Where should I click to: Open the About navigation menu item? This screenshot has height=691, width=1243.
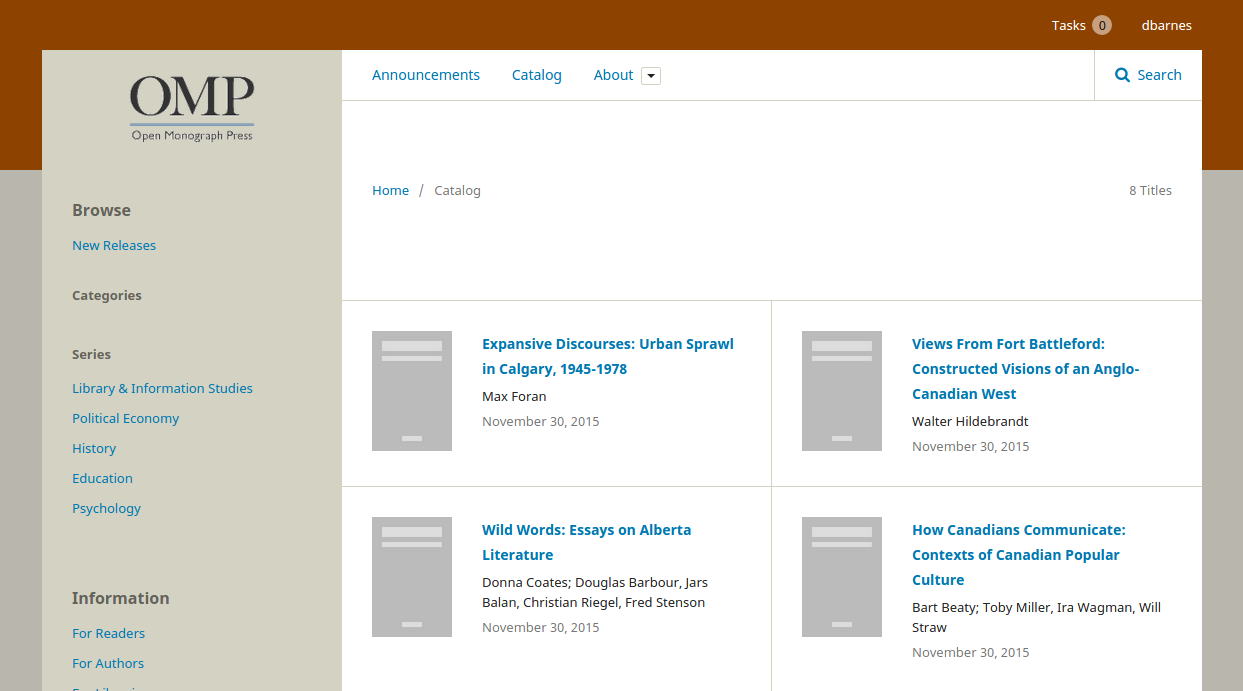613,75
